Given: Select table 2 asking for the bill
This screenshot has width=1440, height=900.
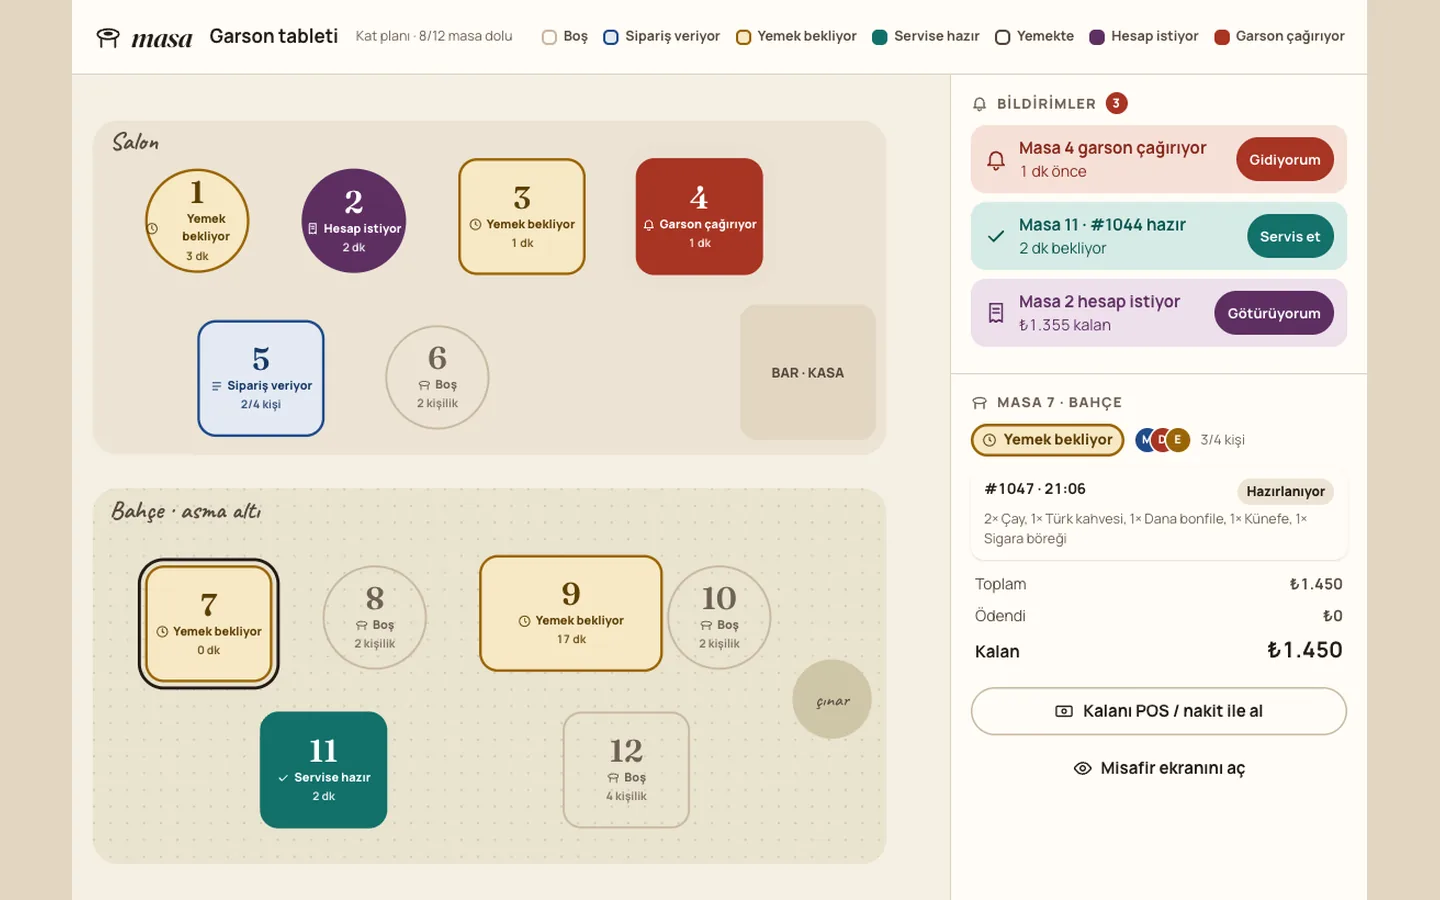Looking at the screenshot, I should point(354,221).
